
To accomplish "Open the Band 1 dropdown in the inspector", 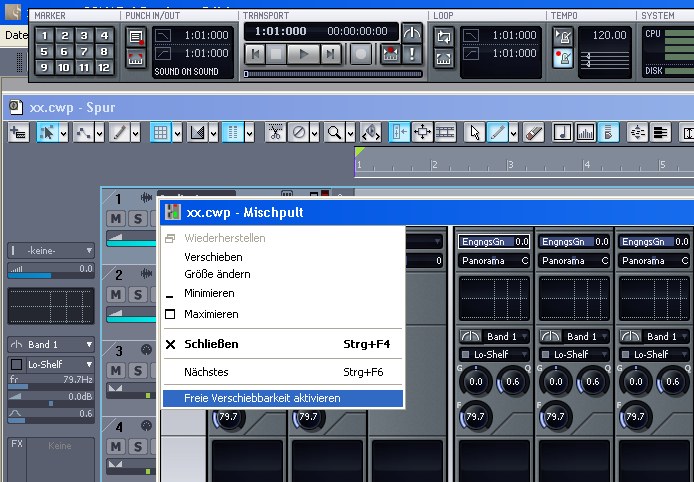I will [51, 344].
